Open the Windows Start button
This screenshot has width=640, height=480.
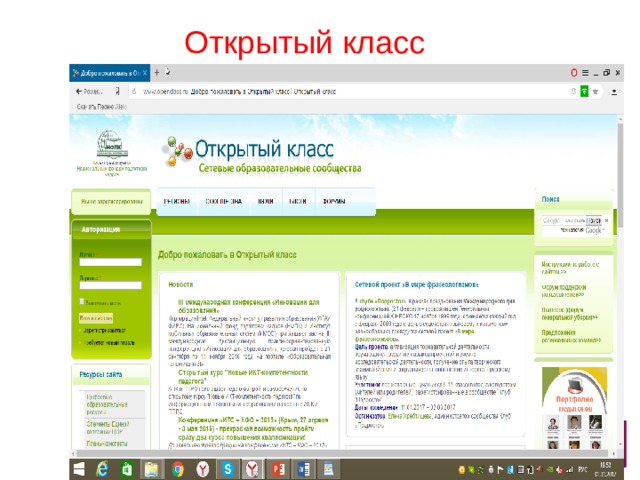79,469
